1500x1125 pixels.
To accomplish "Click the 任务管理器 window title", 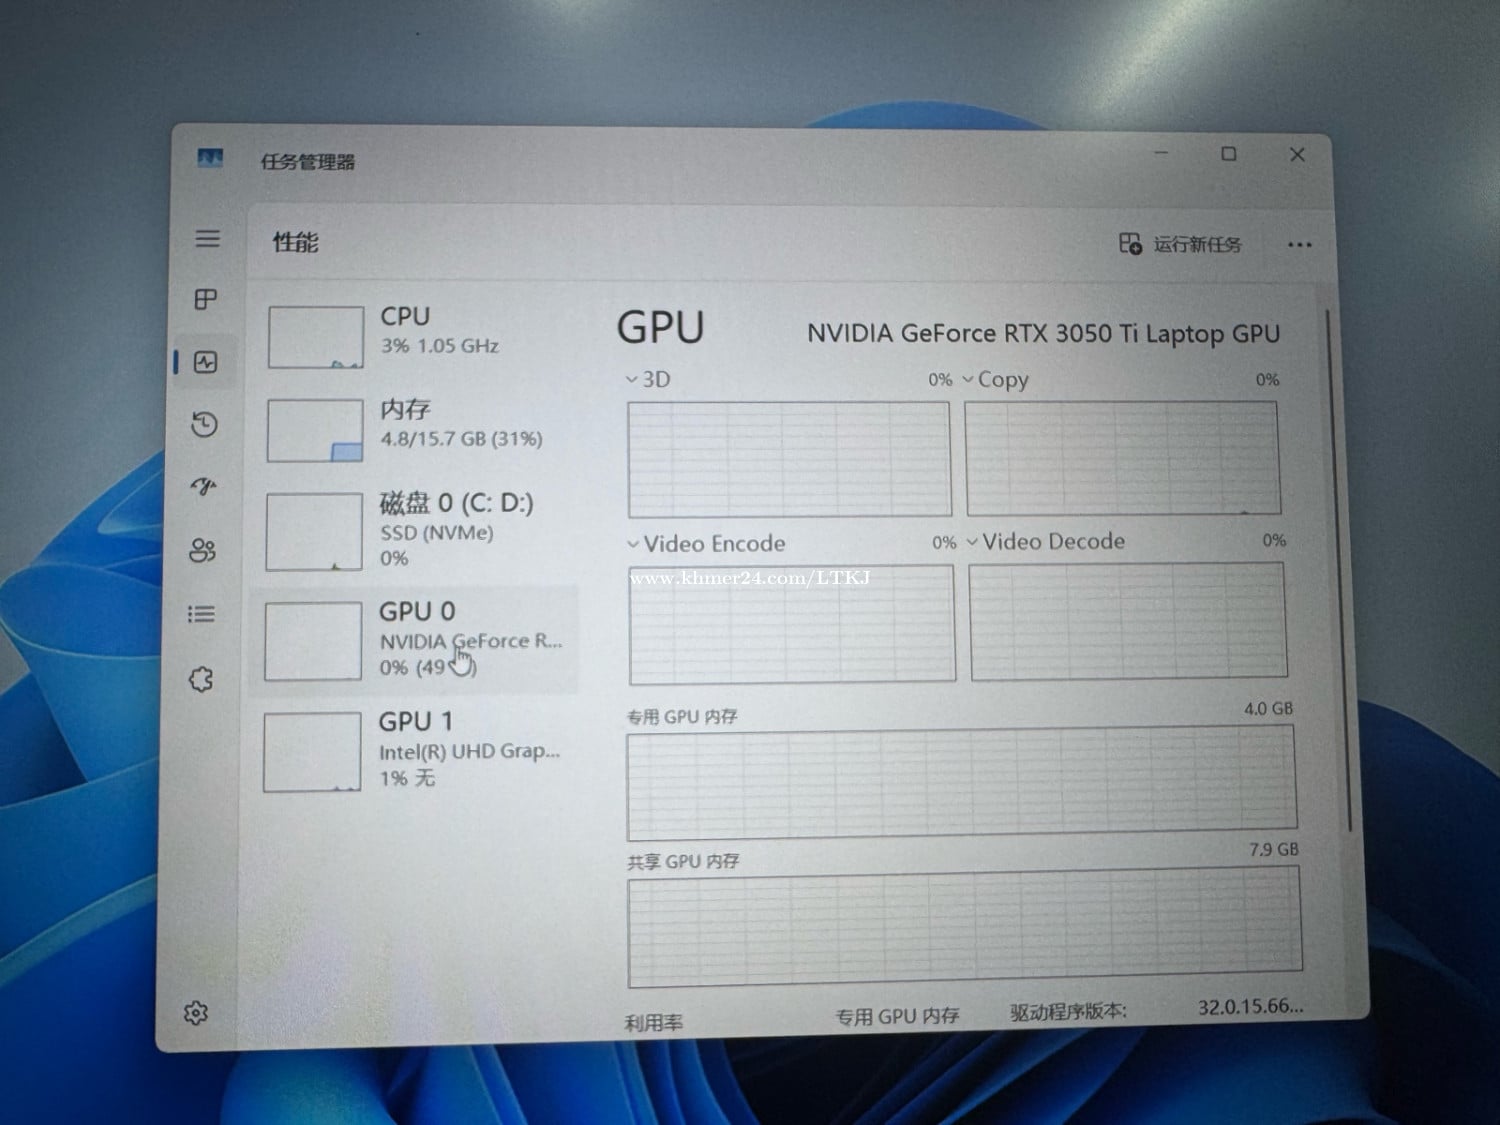I will (308, 162).
